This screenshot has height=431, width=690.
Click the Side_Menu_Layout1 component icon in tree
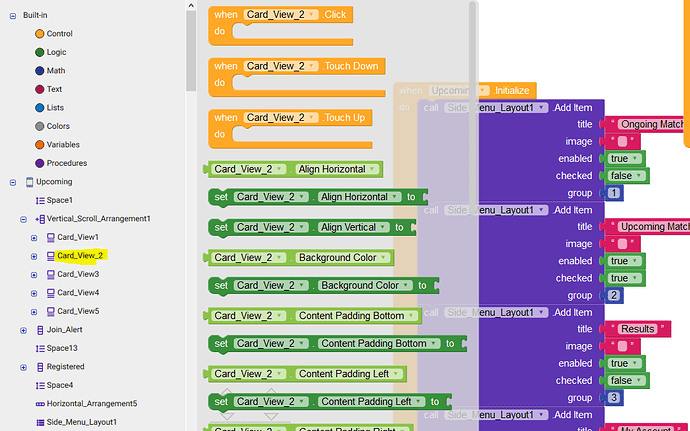(x=38, y=422)
